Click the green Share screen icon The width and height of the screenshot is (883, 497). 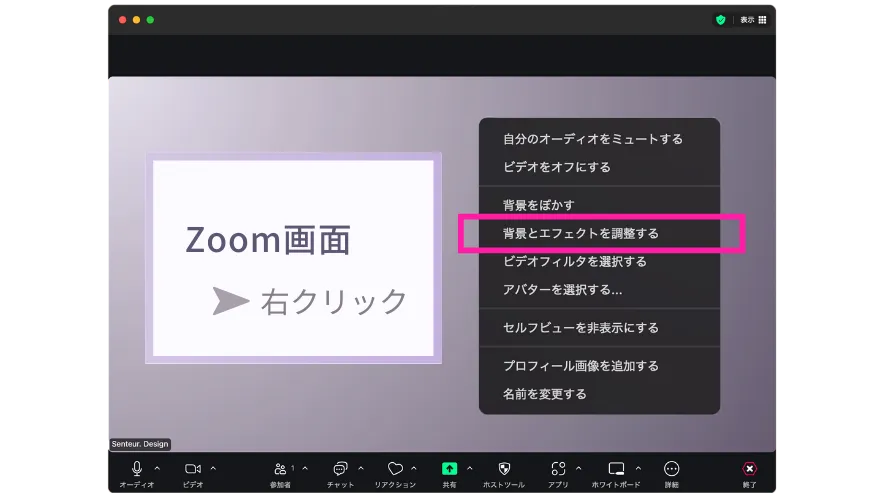(x=449, y=468)
